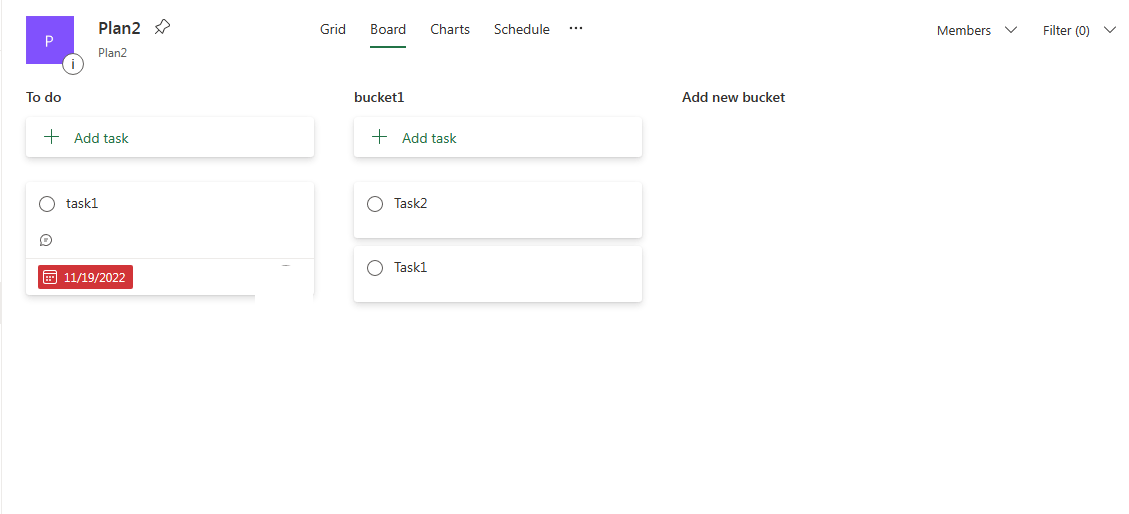Switch to the Charts tab

[450, 30]
